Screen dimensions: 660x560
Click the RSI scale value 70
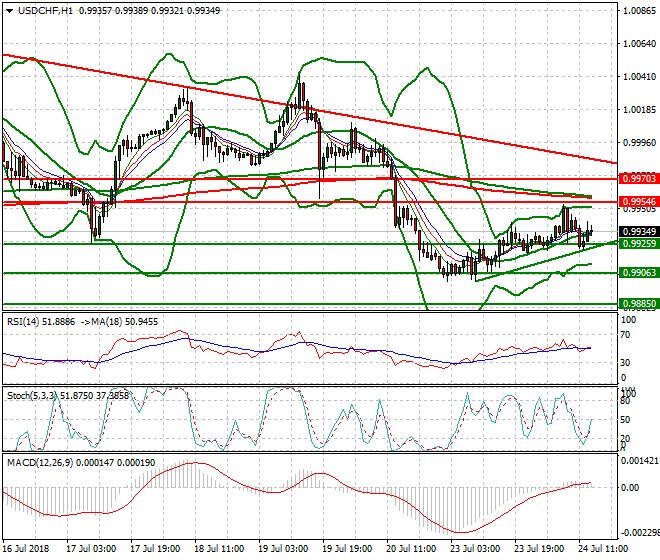(x=626, y=335)
